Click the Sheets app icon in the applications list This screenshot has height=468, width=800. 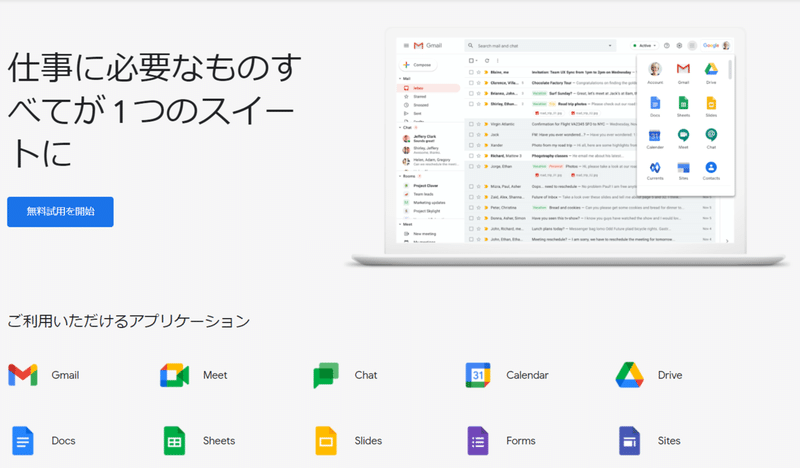(x=174, y=440)
